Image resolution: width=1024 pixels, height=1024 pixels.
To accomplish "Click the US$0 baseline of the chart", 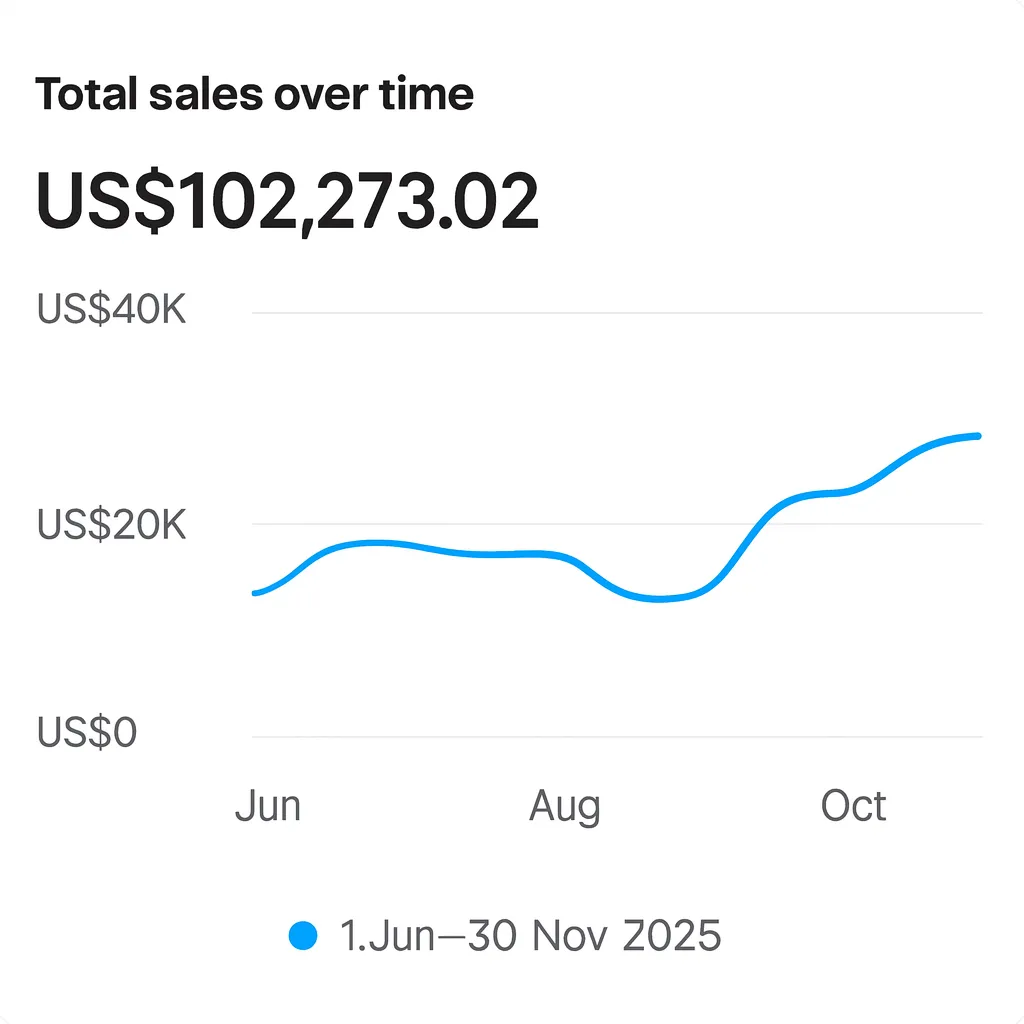I will click(x=600, y=737).
